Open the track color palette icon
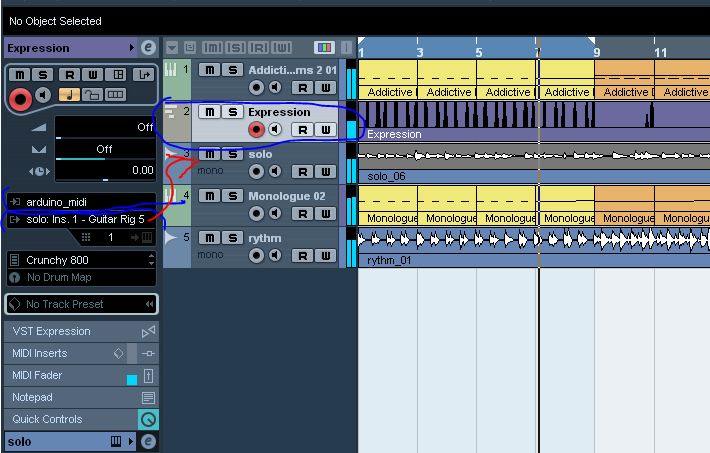 click(x=324, y=47)
